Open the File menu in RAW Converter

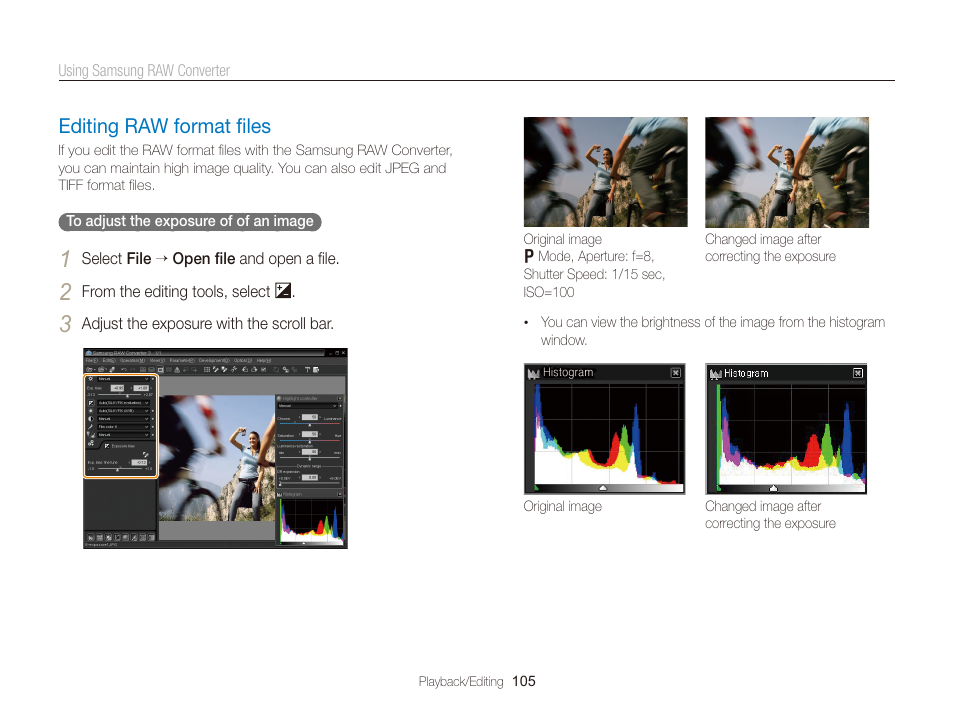92,360
